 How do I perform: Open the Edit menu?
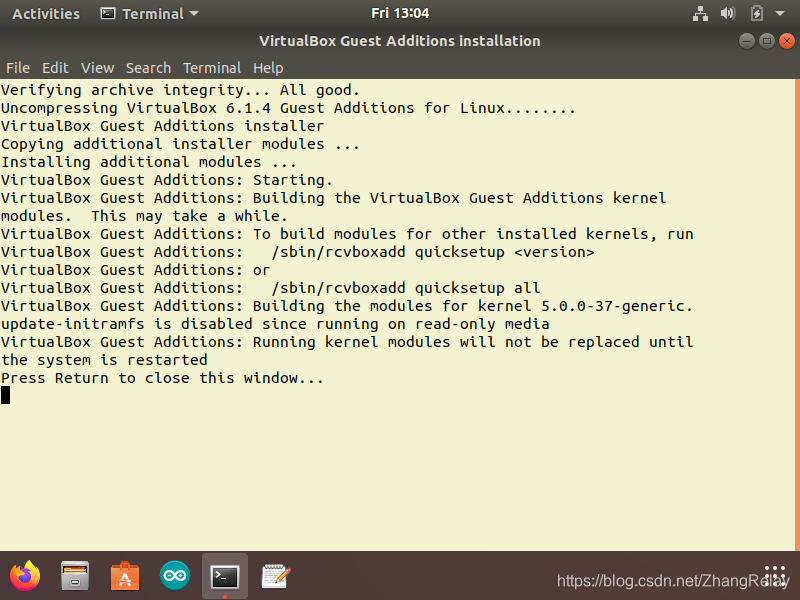55,68
